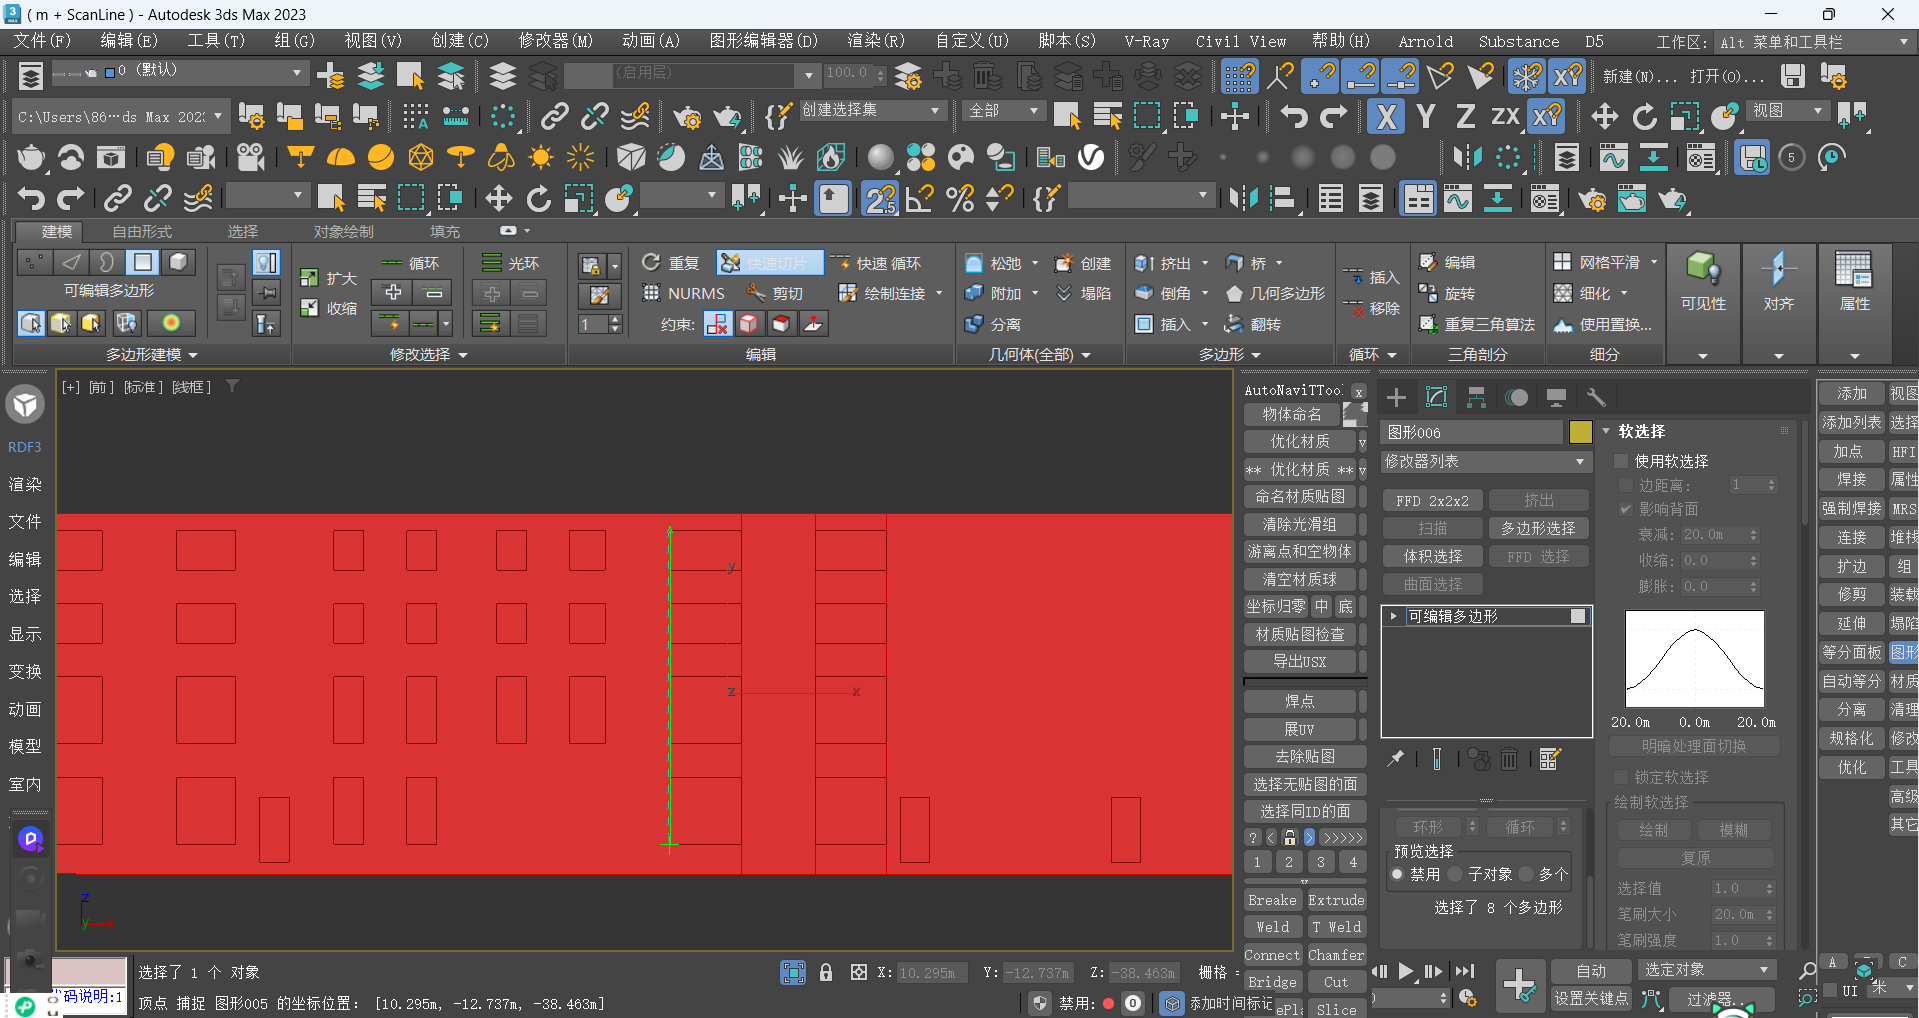Expand the 修改选择 panel dropdown
The image size is (1919, 1018).
[428, 354]
